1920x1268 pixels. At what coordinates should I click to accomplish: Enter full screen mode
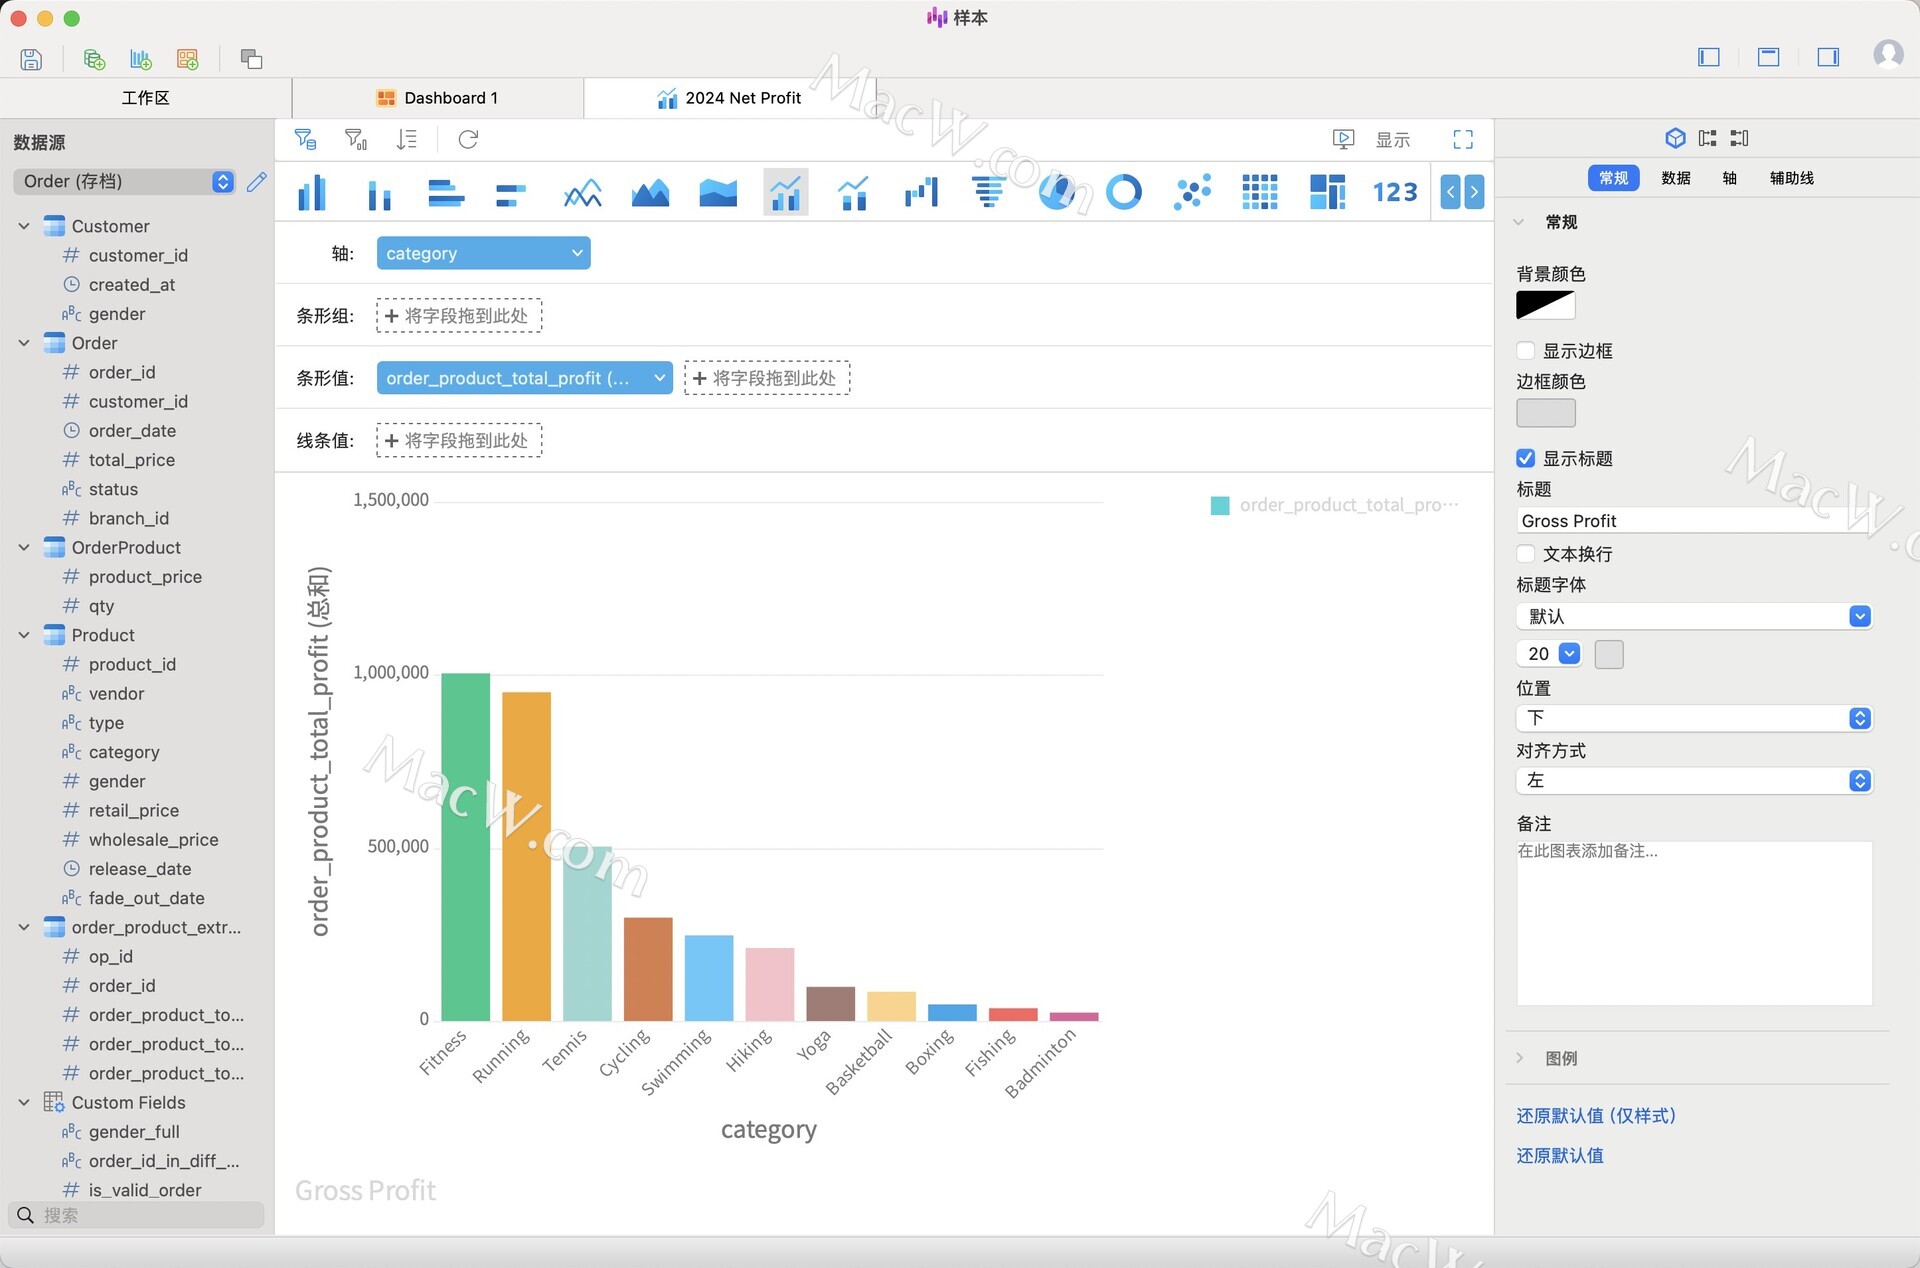[1463, 139]
